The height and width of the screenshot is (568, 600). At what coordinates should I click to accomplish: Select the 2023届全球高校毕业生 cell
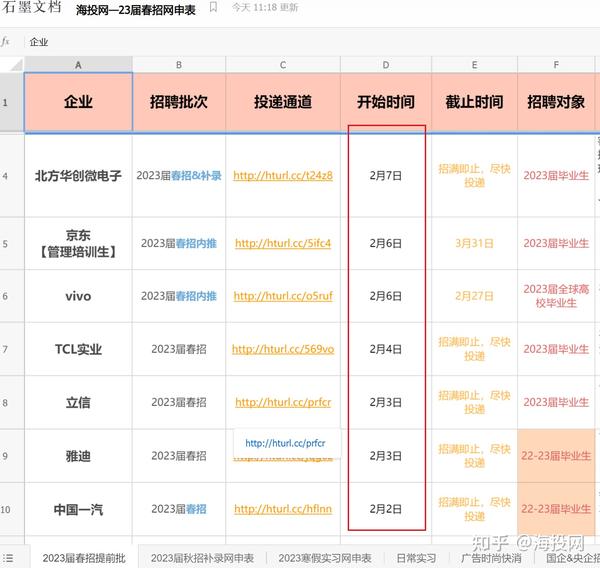tap(556, 296)
